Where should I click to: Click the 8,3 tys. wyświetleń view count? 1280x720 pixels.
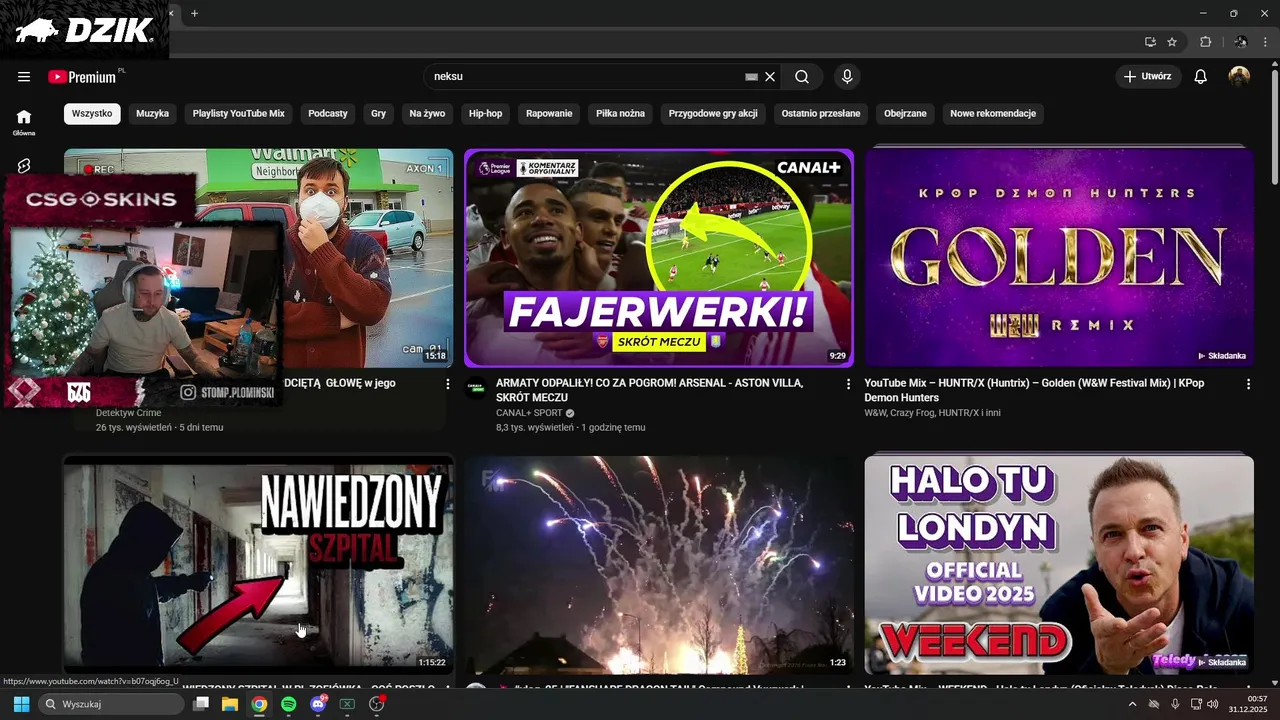[x=535, y=428]
